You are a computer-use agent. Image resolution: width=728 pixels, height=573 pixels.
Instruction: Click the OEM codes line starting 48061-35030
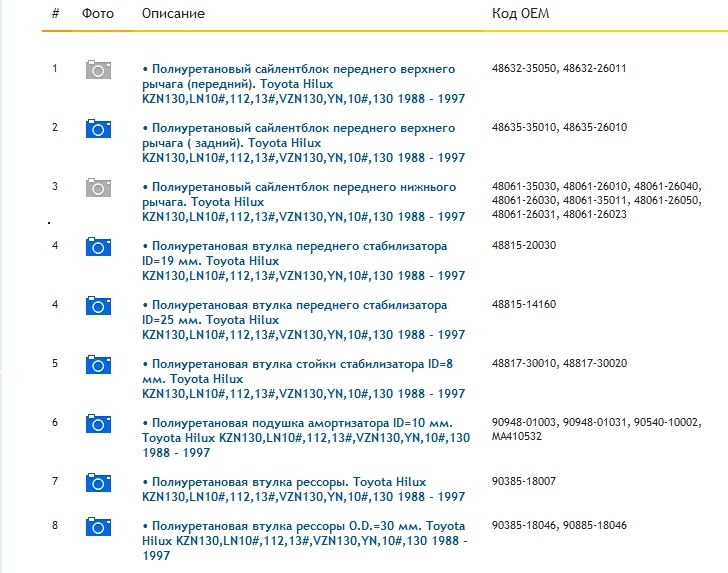[x=597, y=186]
